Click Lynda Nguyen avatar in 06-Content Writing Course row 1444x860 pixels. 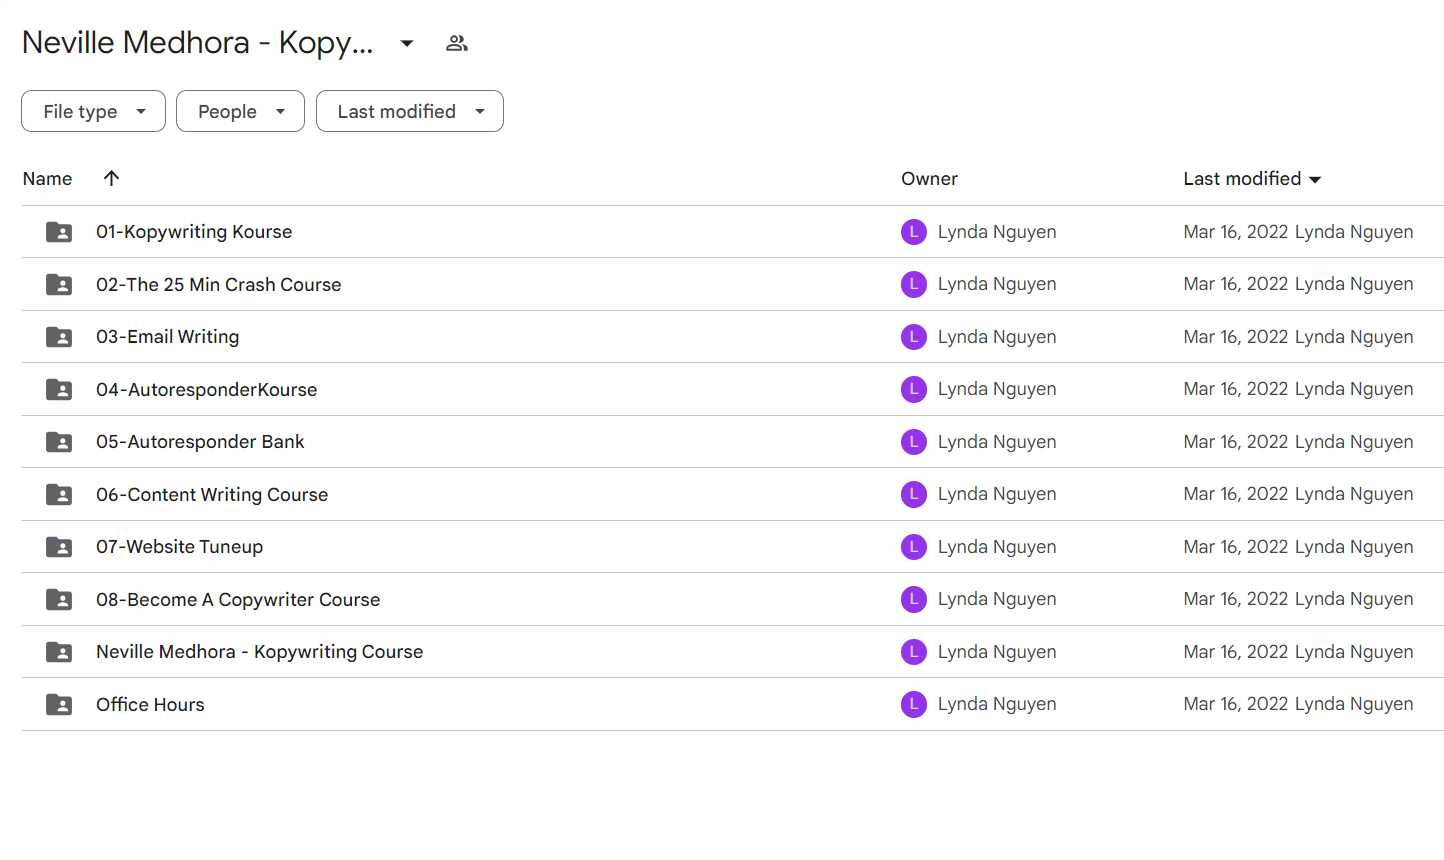[914, 494]
